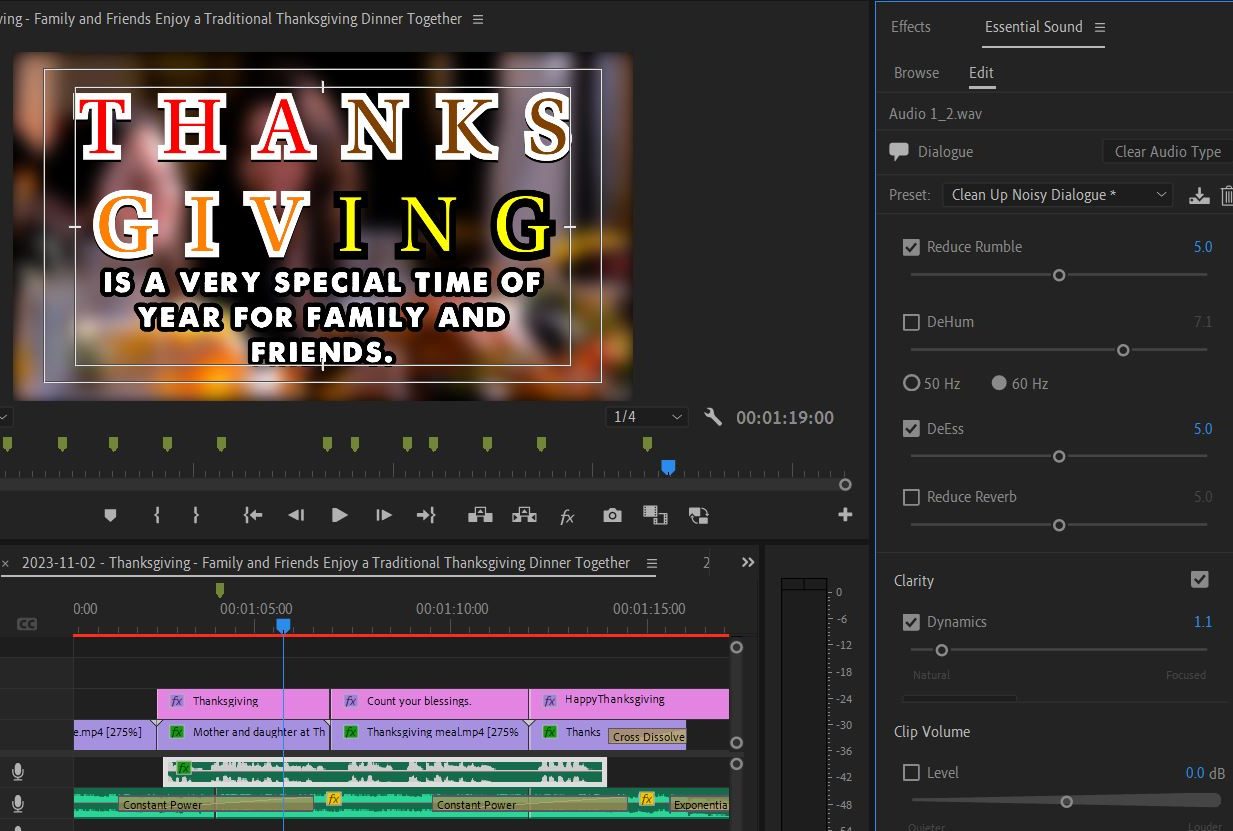Click the Lift button in monitor controls
Screen dimensions: 1233x831
pos(480,516)
